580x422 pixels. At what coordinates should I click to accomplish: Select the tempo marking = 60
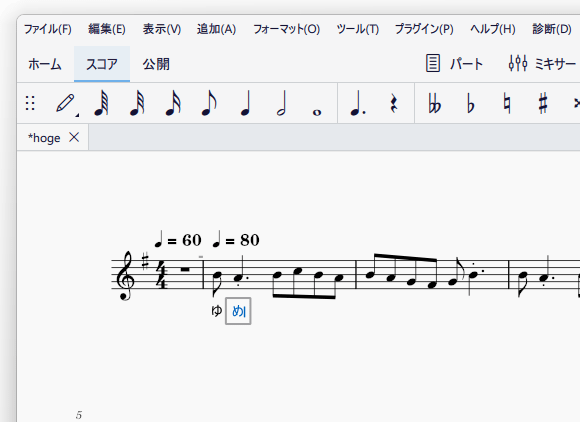(x=178, y=240)
